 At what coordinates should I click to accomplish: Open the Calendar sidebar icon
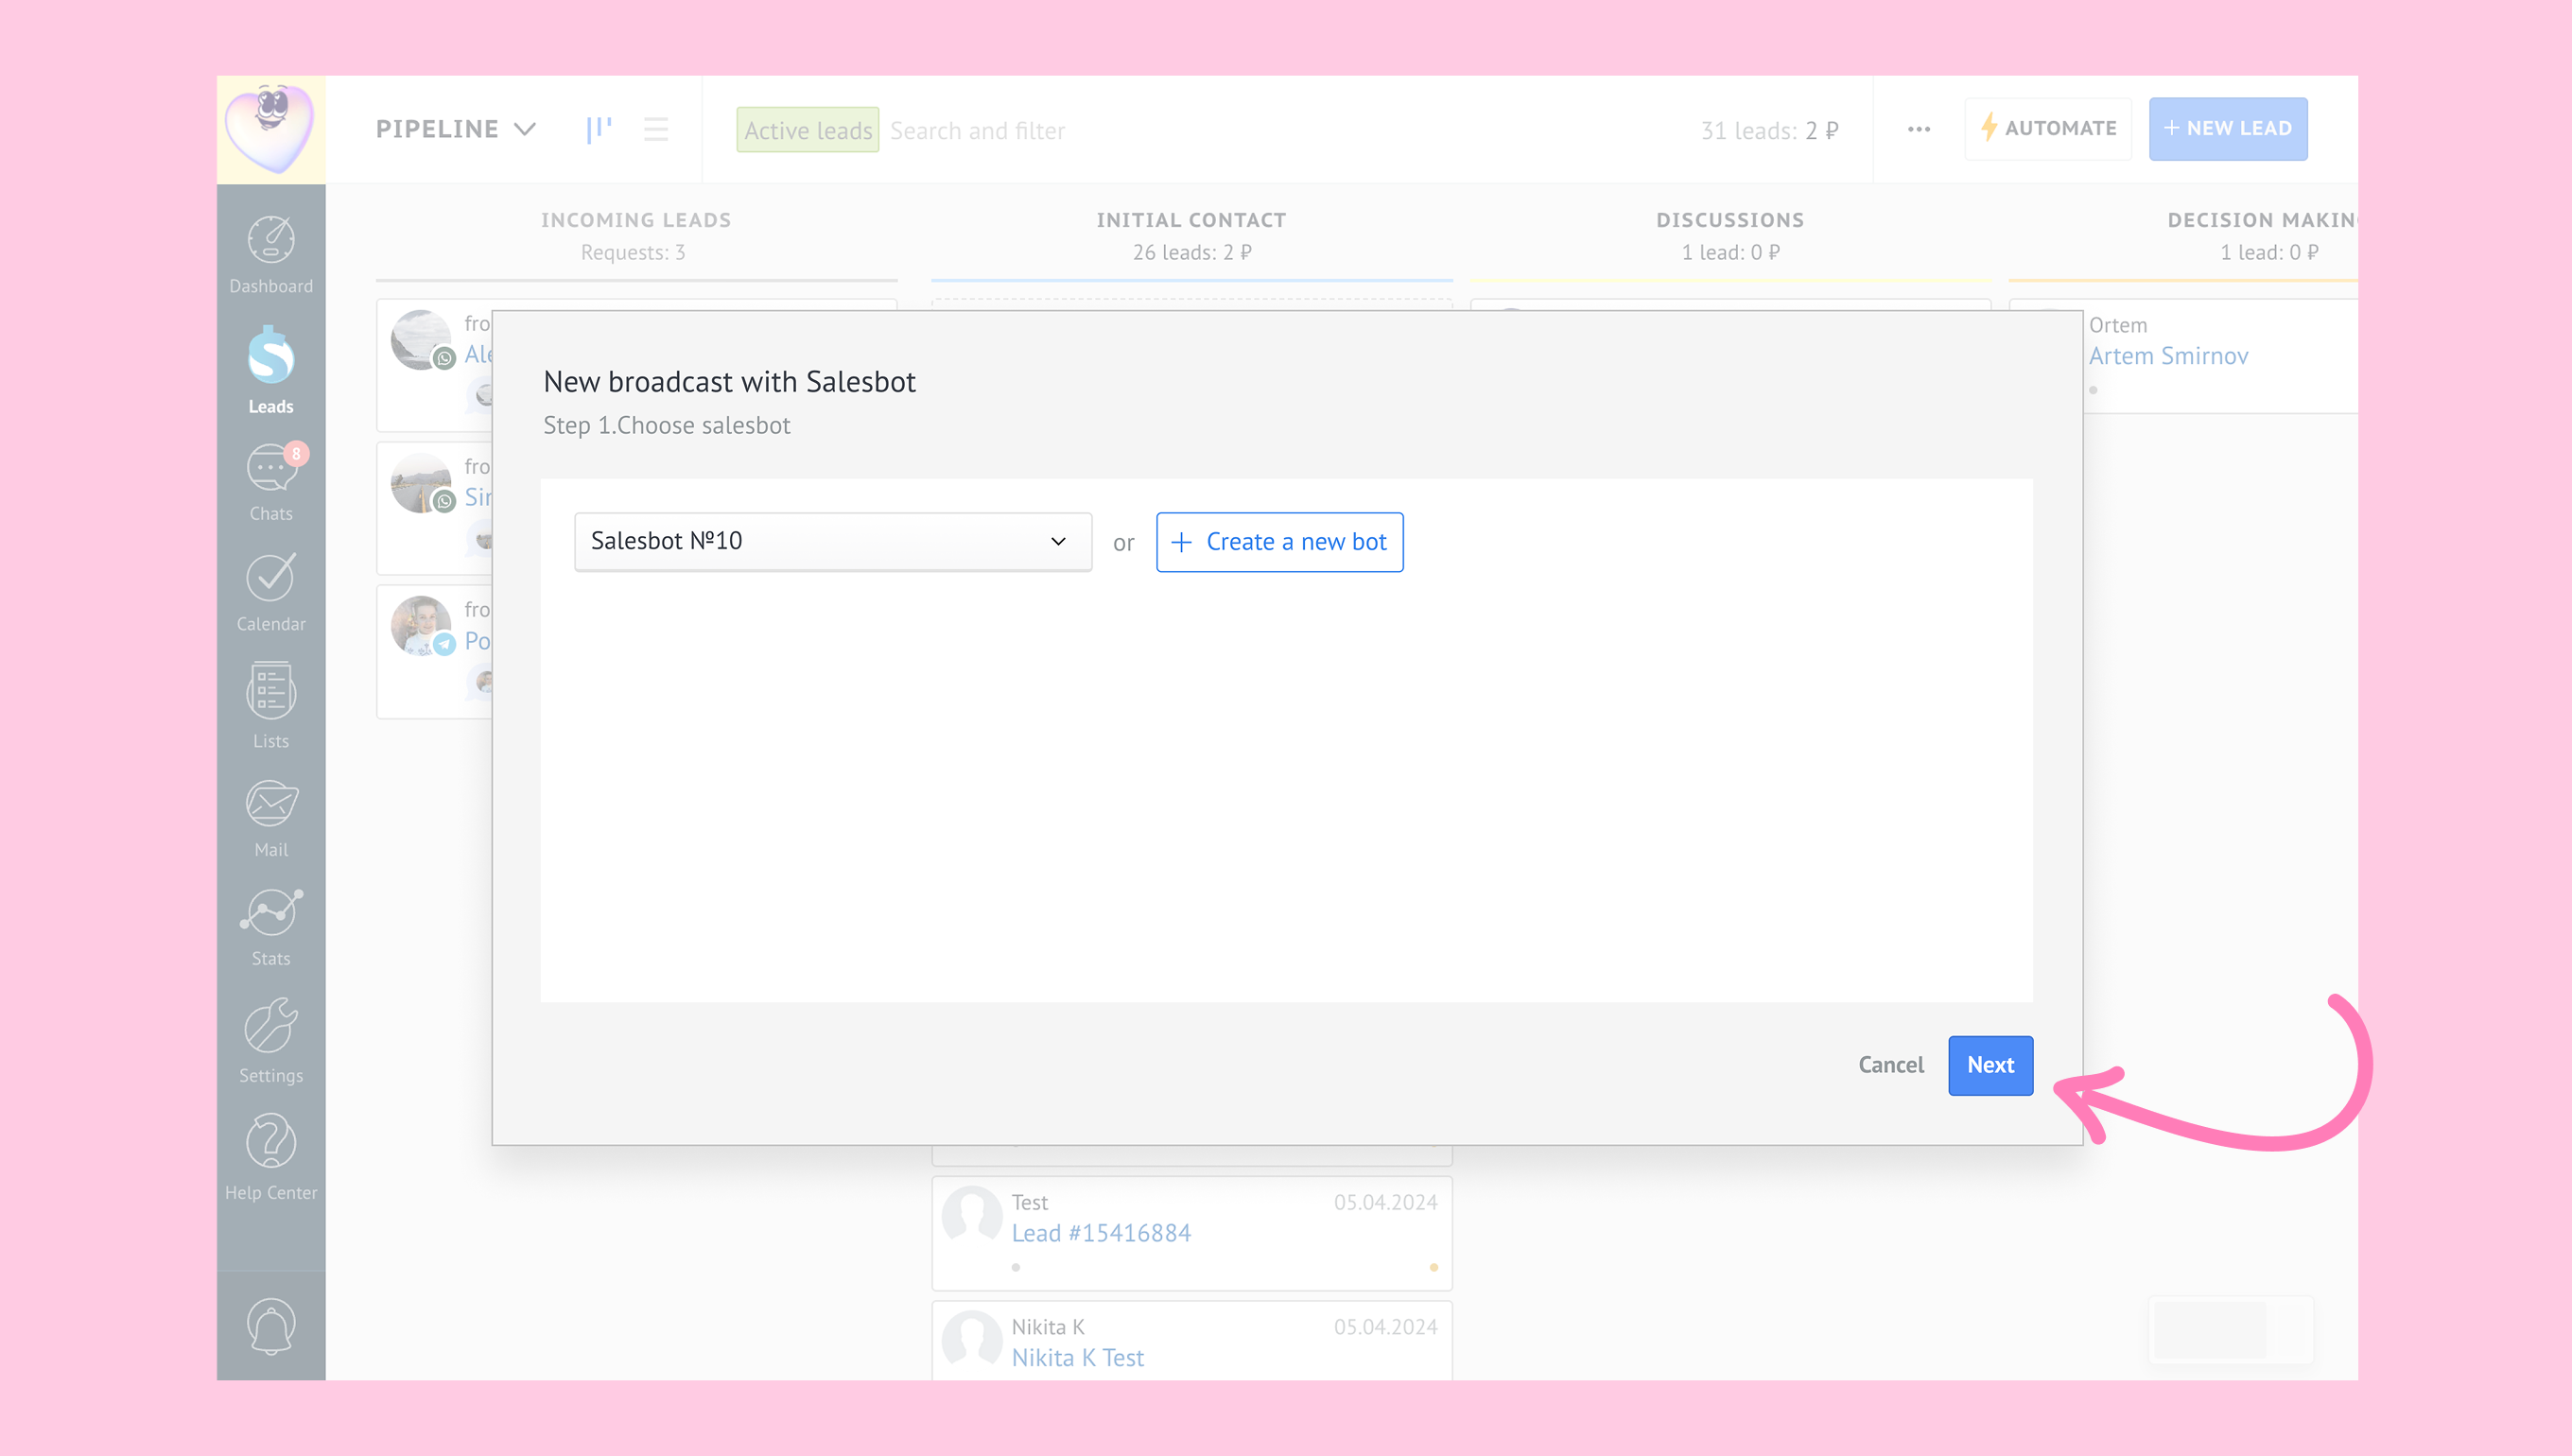tap(271, 577)
